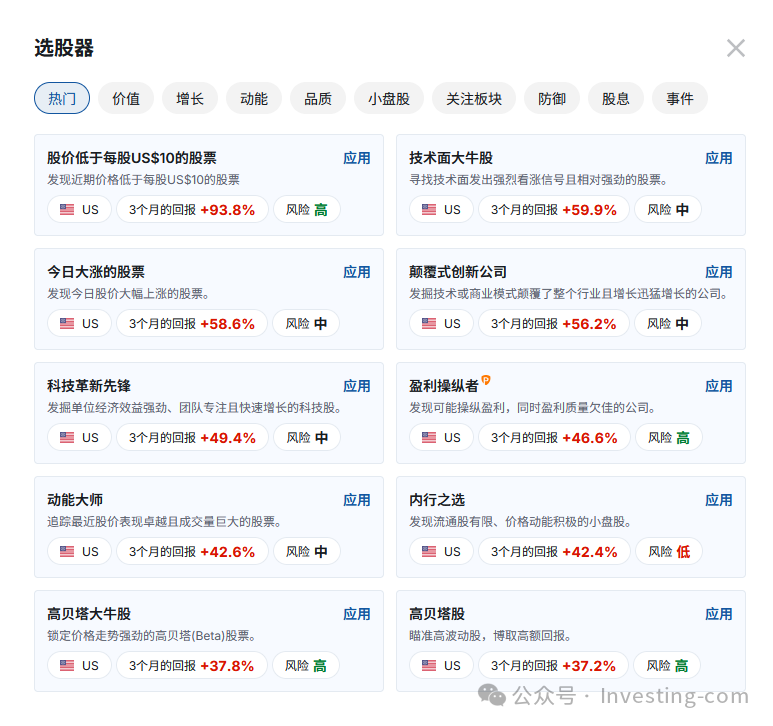This screenshot has width=773, height=726.
Task: Click the +93.8% three-month return chip
Action: click(192, 209)
